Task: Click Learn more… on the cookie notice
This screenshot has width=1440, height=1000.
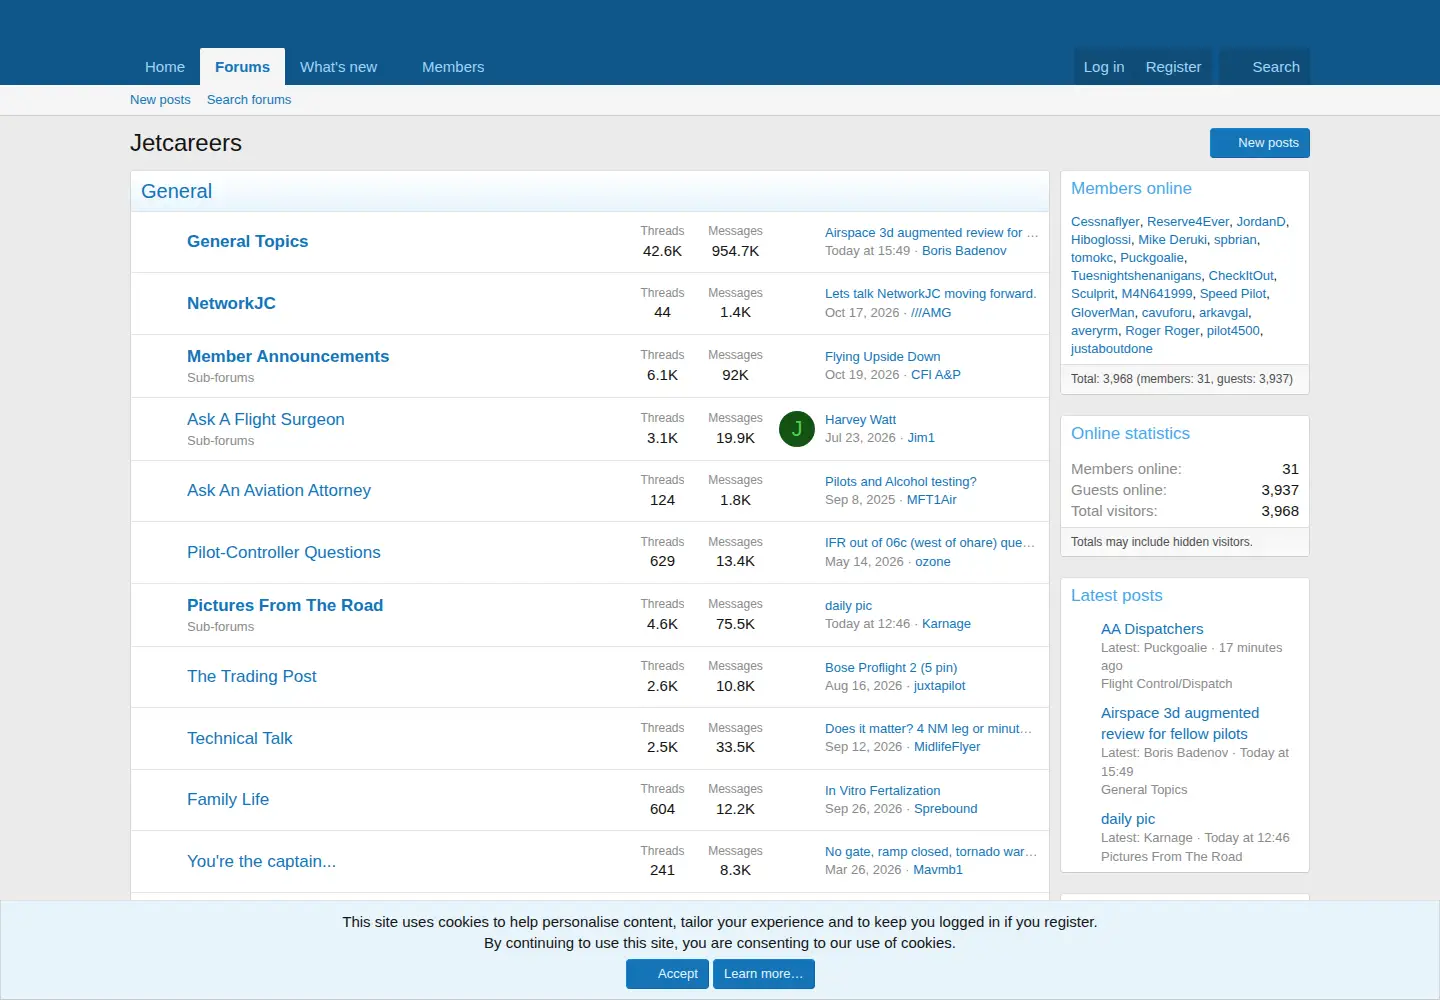Action: pos(764,974)
